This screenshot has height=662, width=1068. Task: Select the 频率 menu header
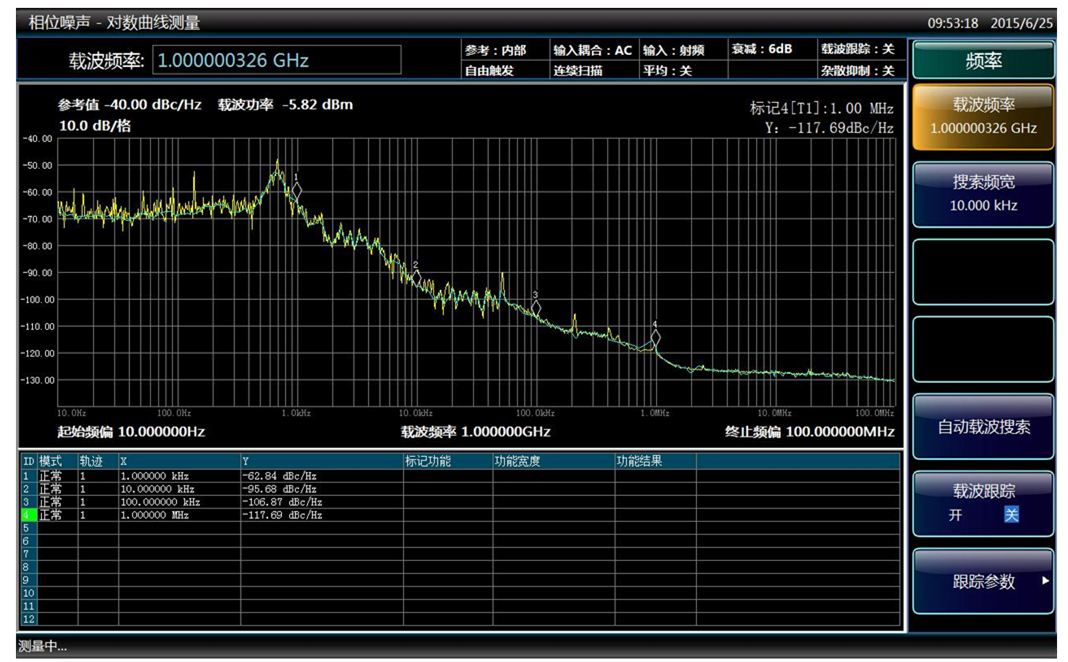(x=983, y=61)
